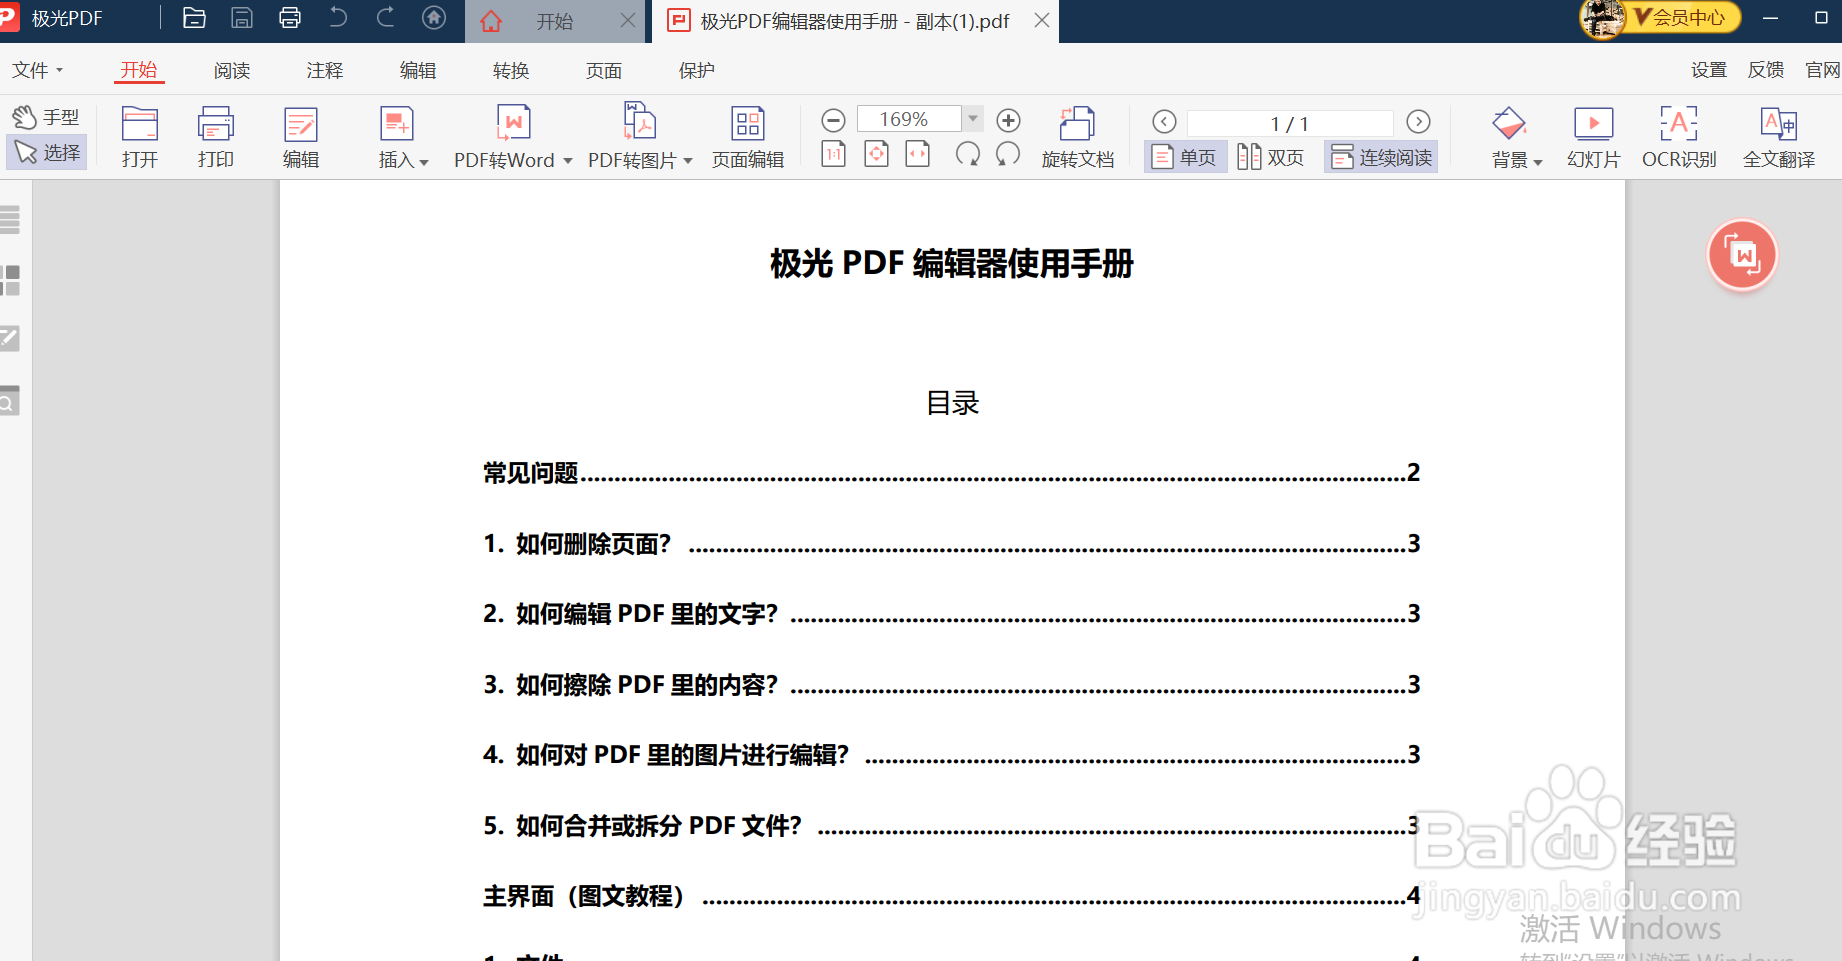The height and width of the screenshot is (961, 1842).
Task: Click the Open (打开) toolbar button
Action: click(140, 137)
